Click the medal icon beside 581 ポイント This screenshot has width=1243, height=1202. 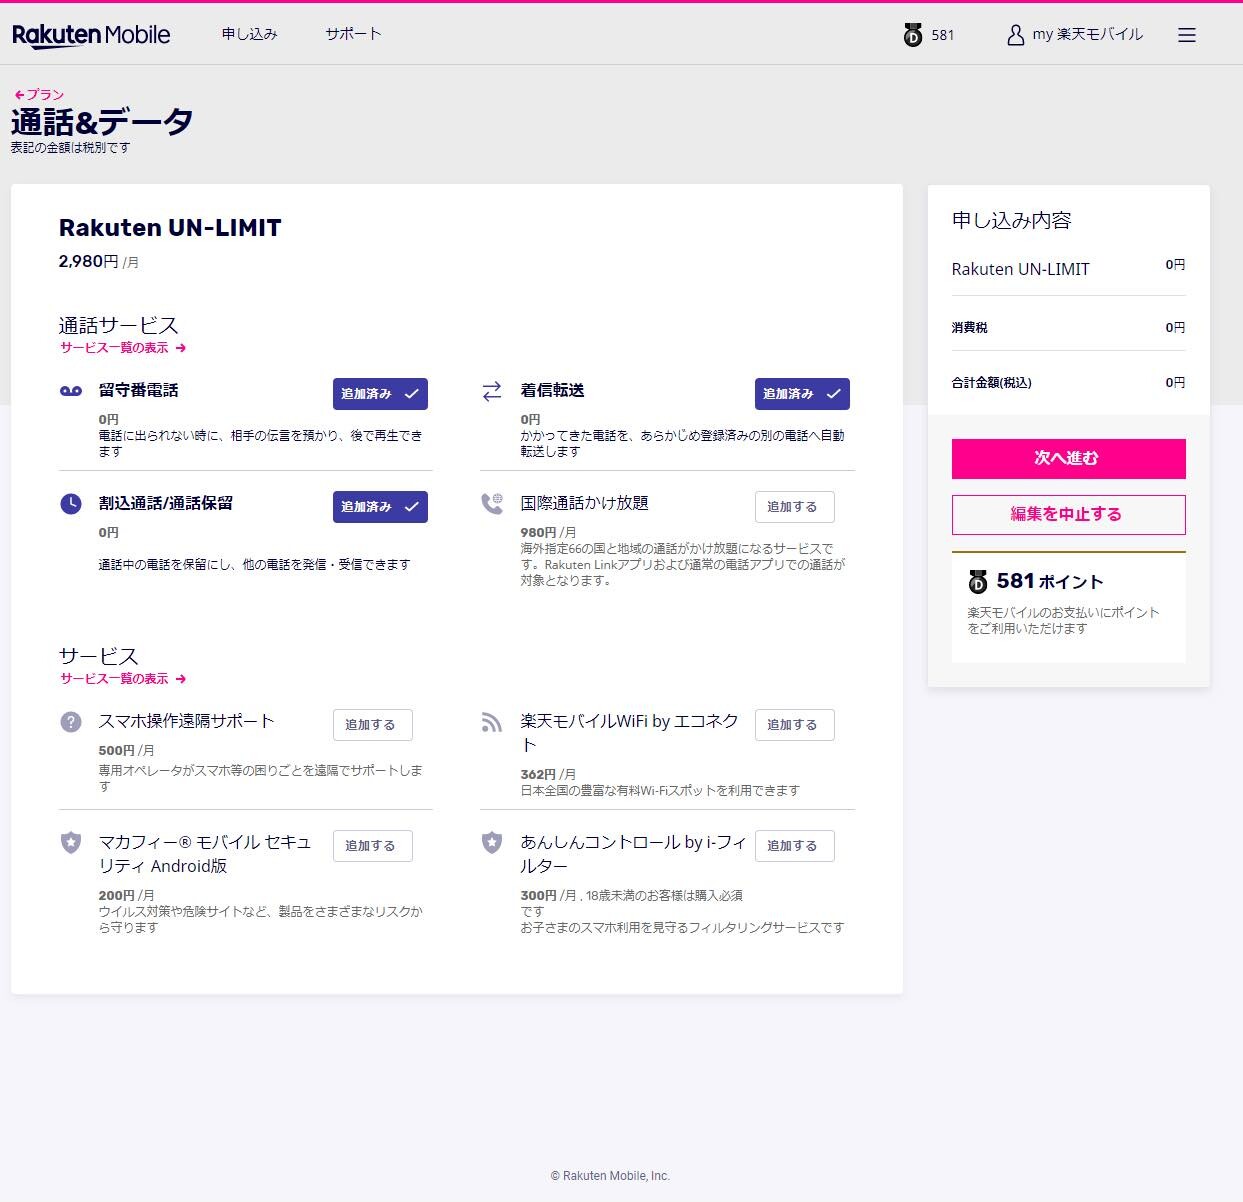978,582
